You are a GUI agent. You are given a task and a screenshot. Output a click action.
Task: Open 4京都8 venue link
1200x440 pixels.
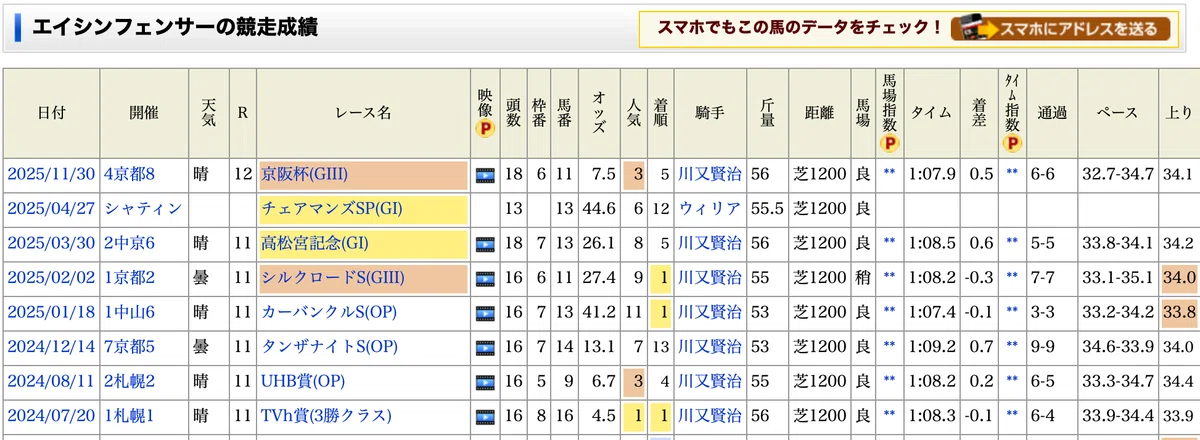pyautogui.click(x=130, y=174)
